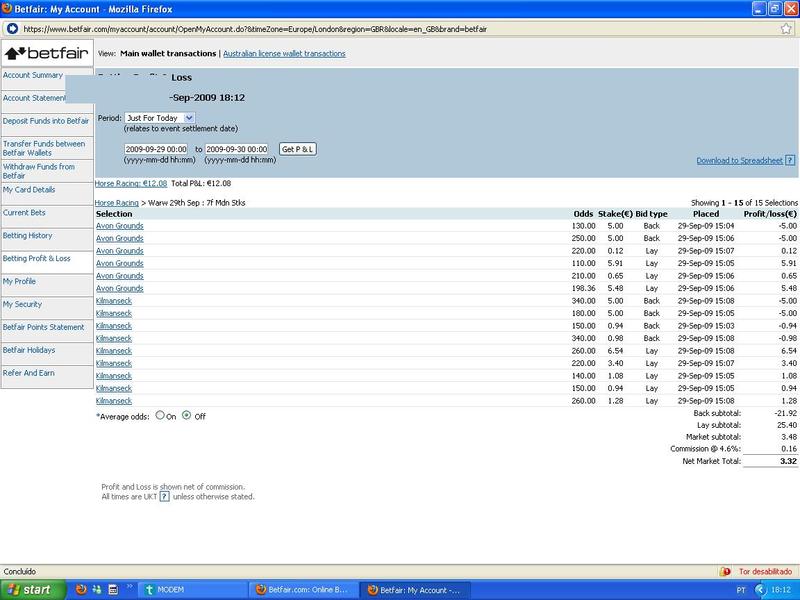
Task: Click the Commission @ 4.6% label
Action: click(706, 449)
